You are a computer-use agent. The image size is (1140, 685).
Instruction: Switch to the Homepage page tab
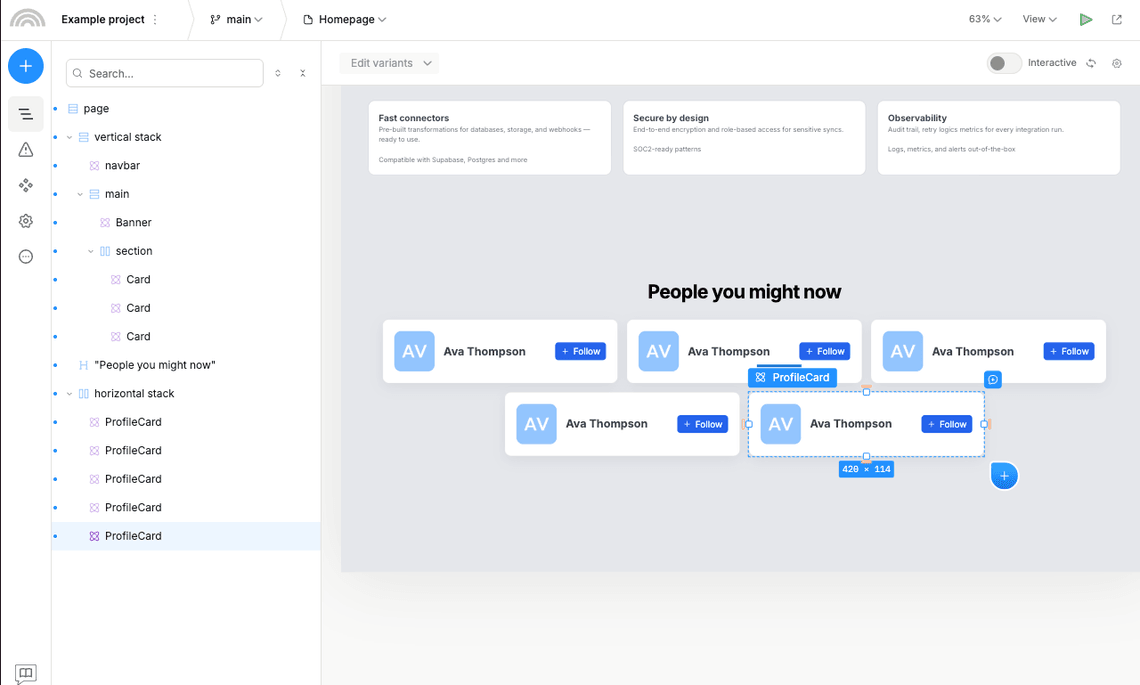pos(344,19)
